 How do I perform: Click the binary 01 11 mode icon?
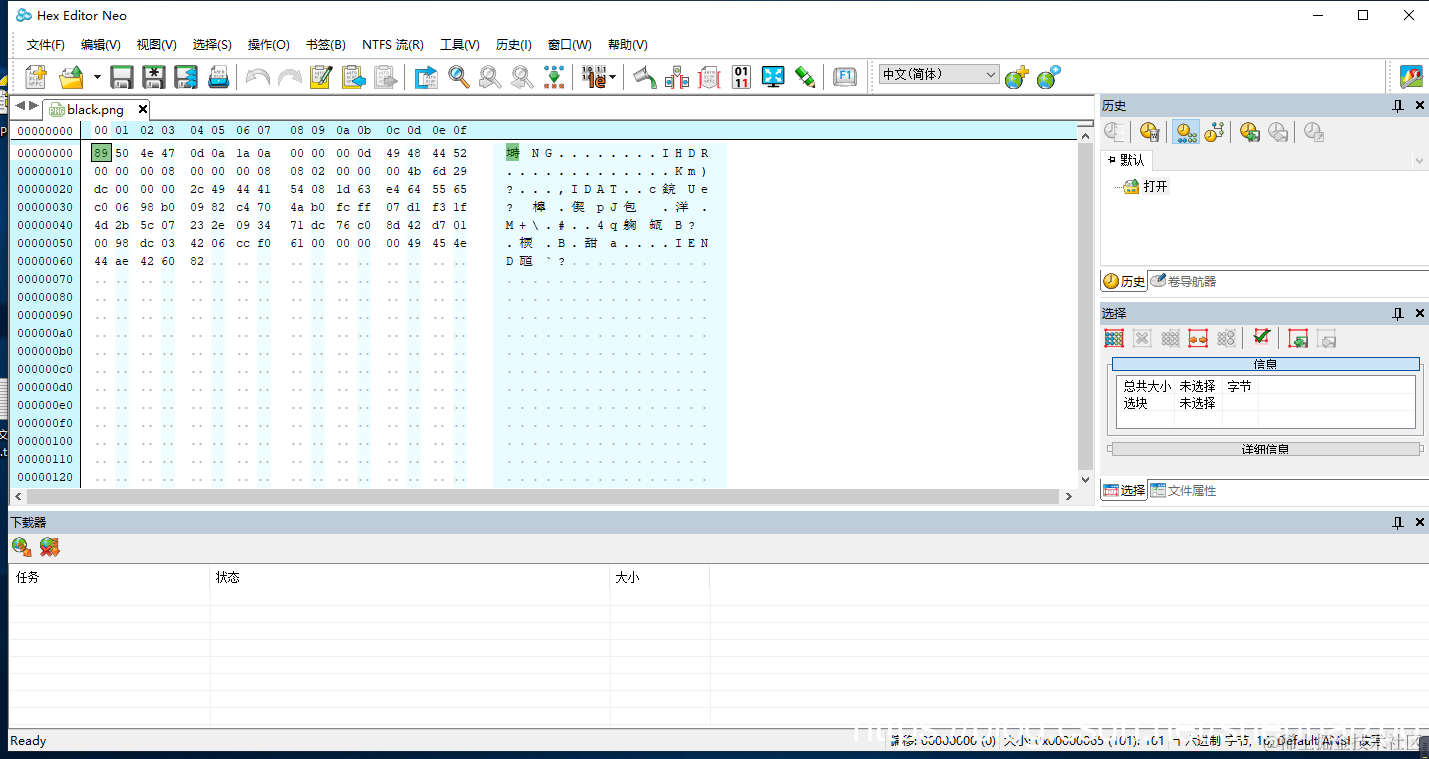pyautogui.click(x=741, y=77)
